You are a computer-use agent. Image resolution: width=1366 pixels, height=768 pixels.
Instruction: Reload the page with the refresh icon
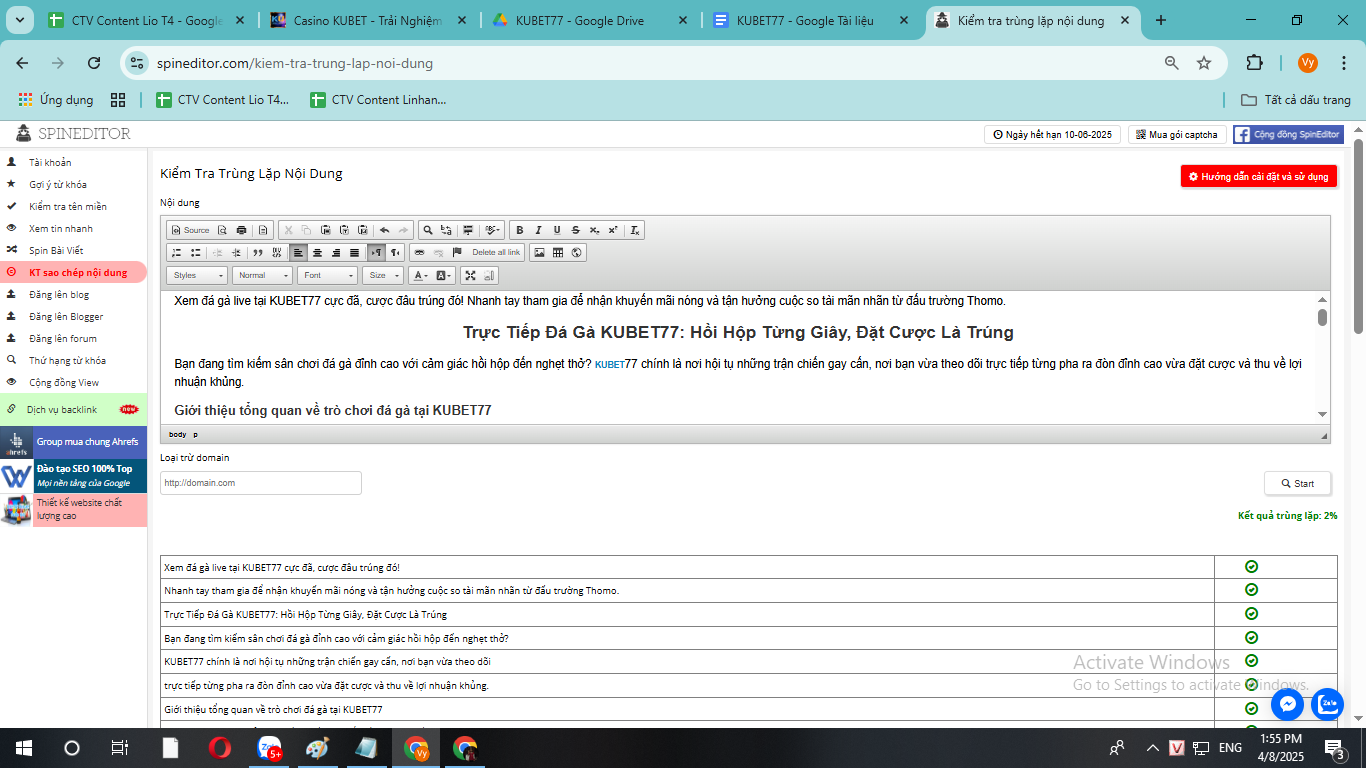94,63
